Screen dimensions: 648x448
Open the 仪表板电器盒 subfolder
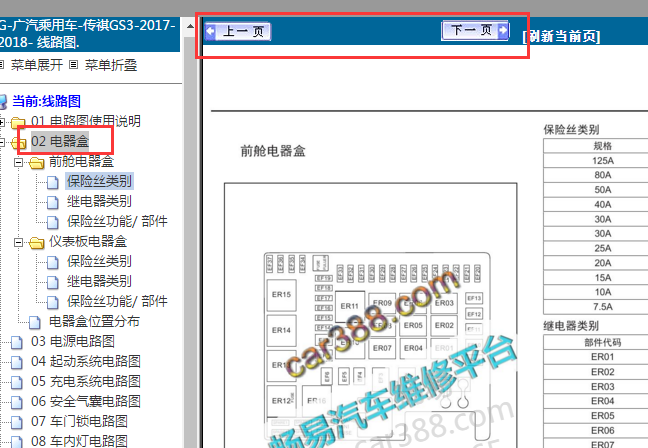pyautogui.click(x=88, y=241)
